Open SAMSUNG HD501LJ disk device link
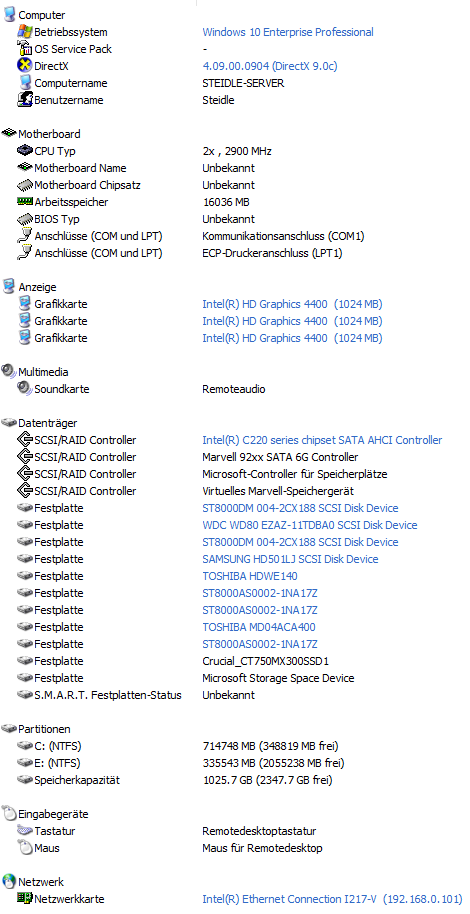470x914 pixels. point(290,559)
